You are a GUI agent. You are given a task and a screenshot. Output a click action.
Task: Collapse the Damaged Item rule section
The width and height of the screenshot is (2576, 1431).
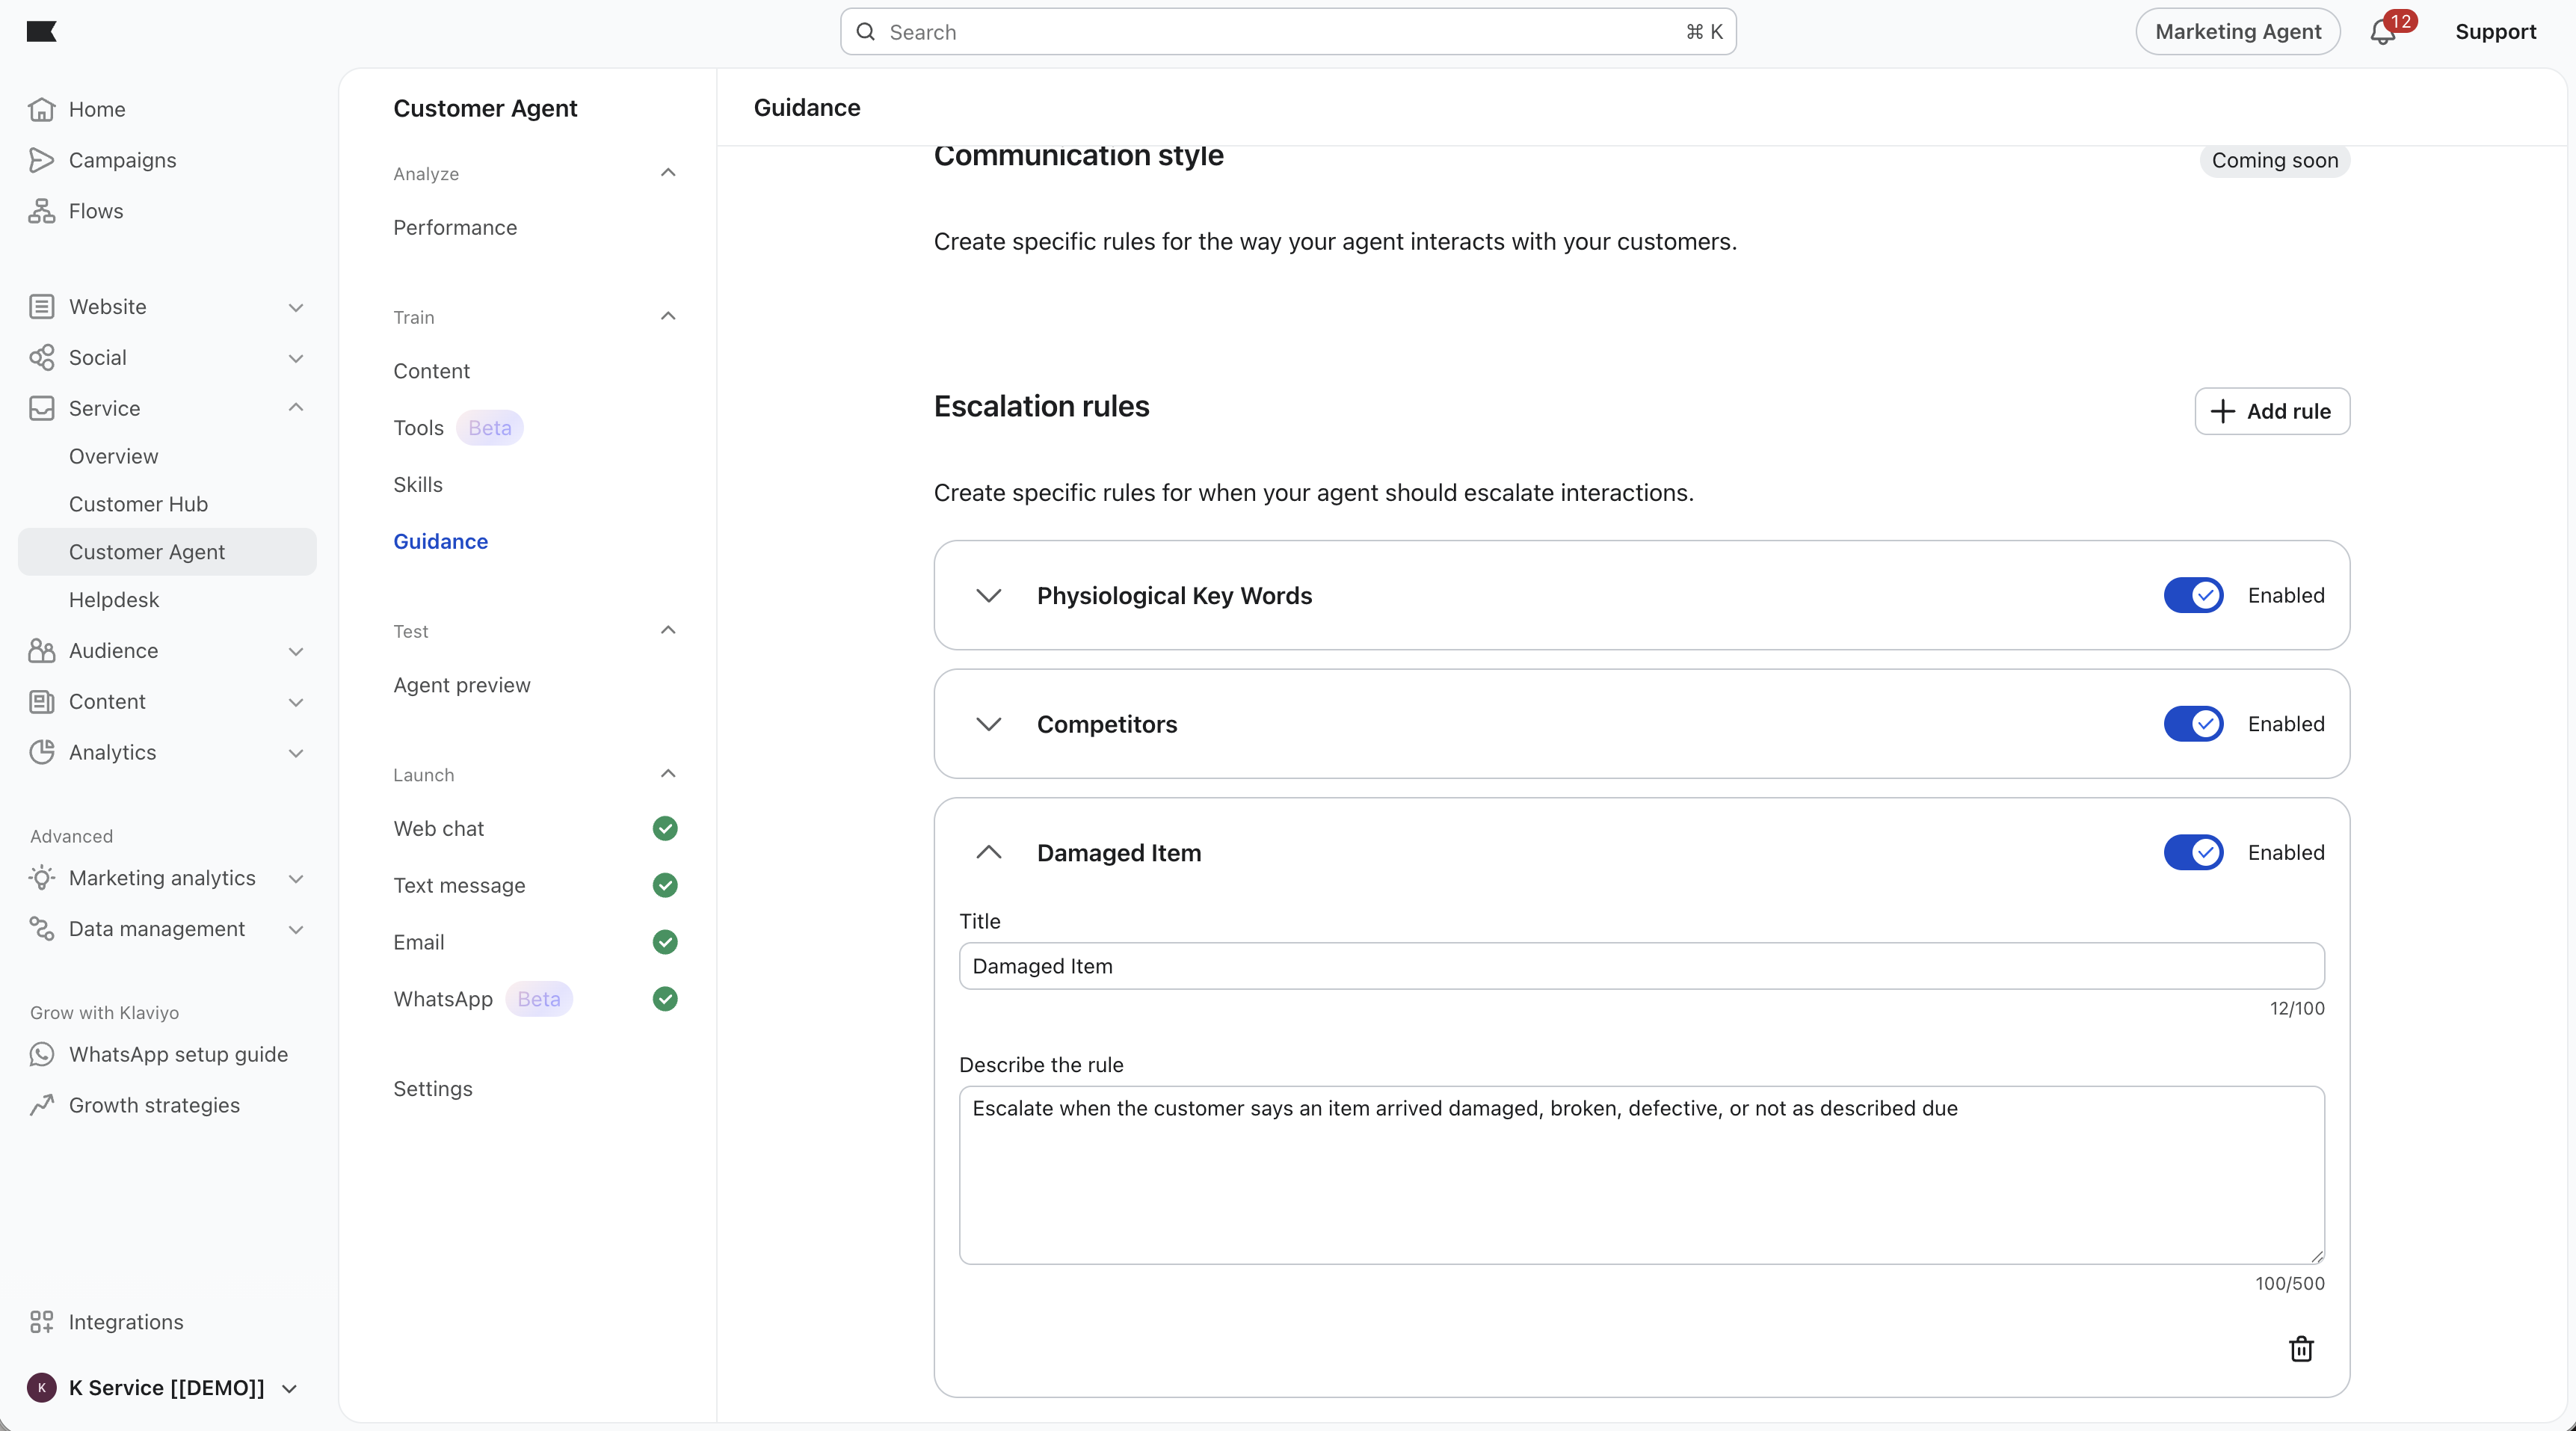click(988, 852)
